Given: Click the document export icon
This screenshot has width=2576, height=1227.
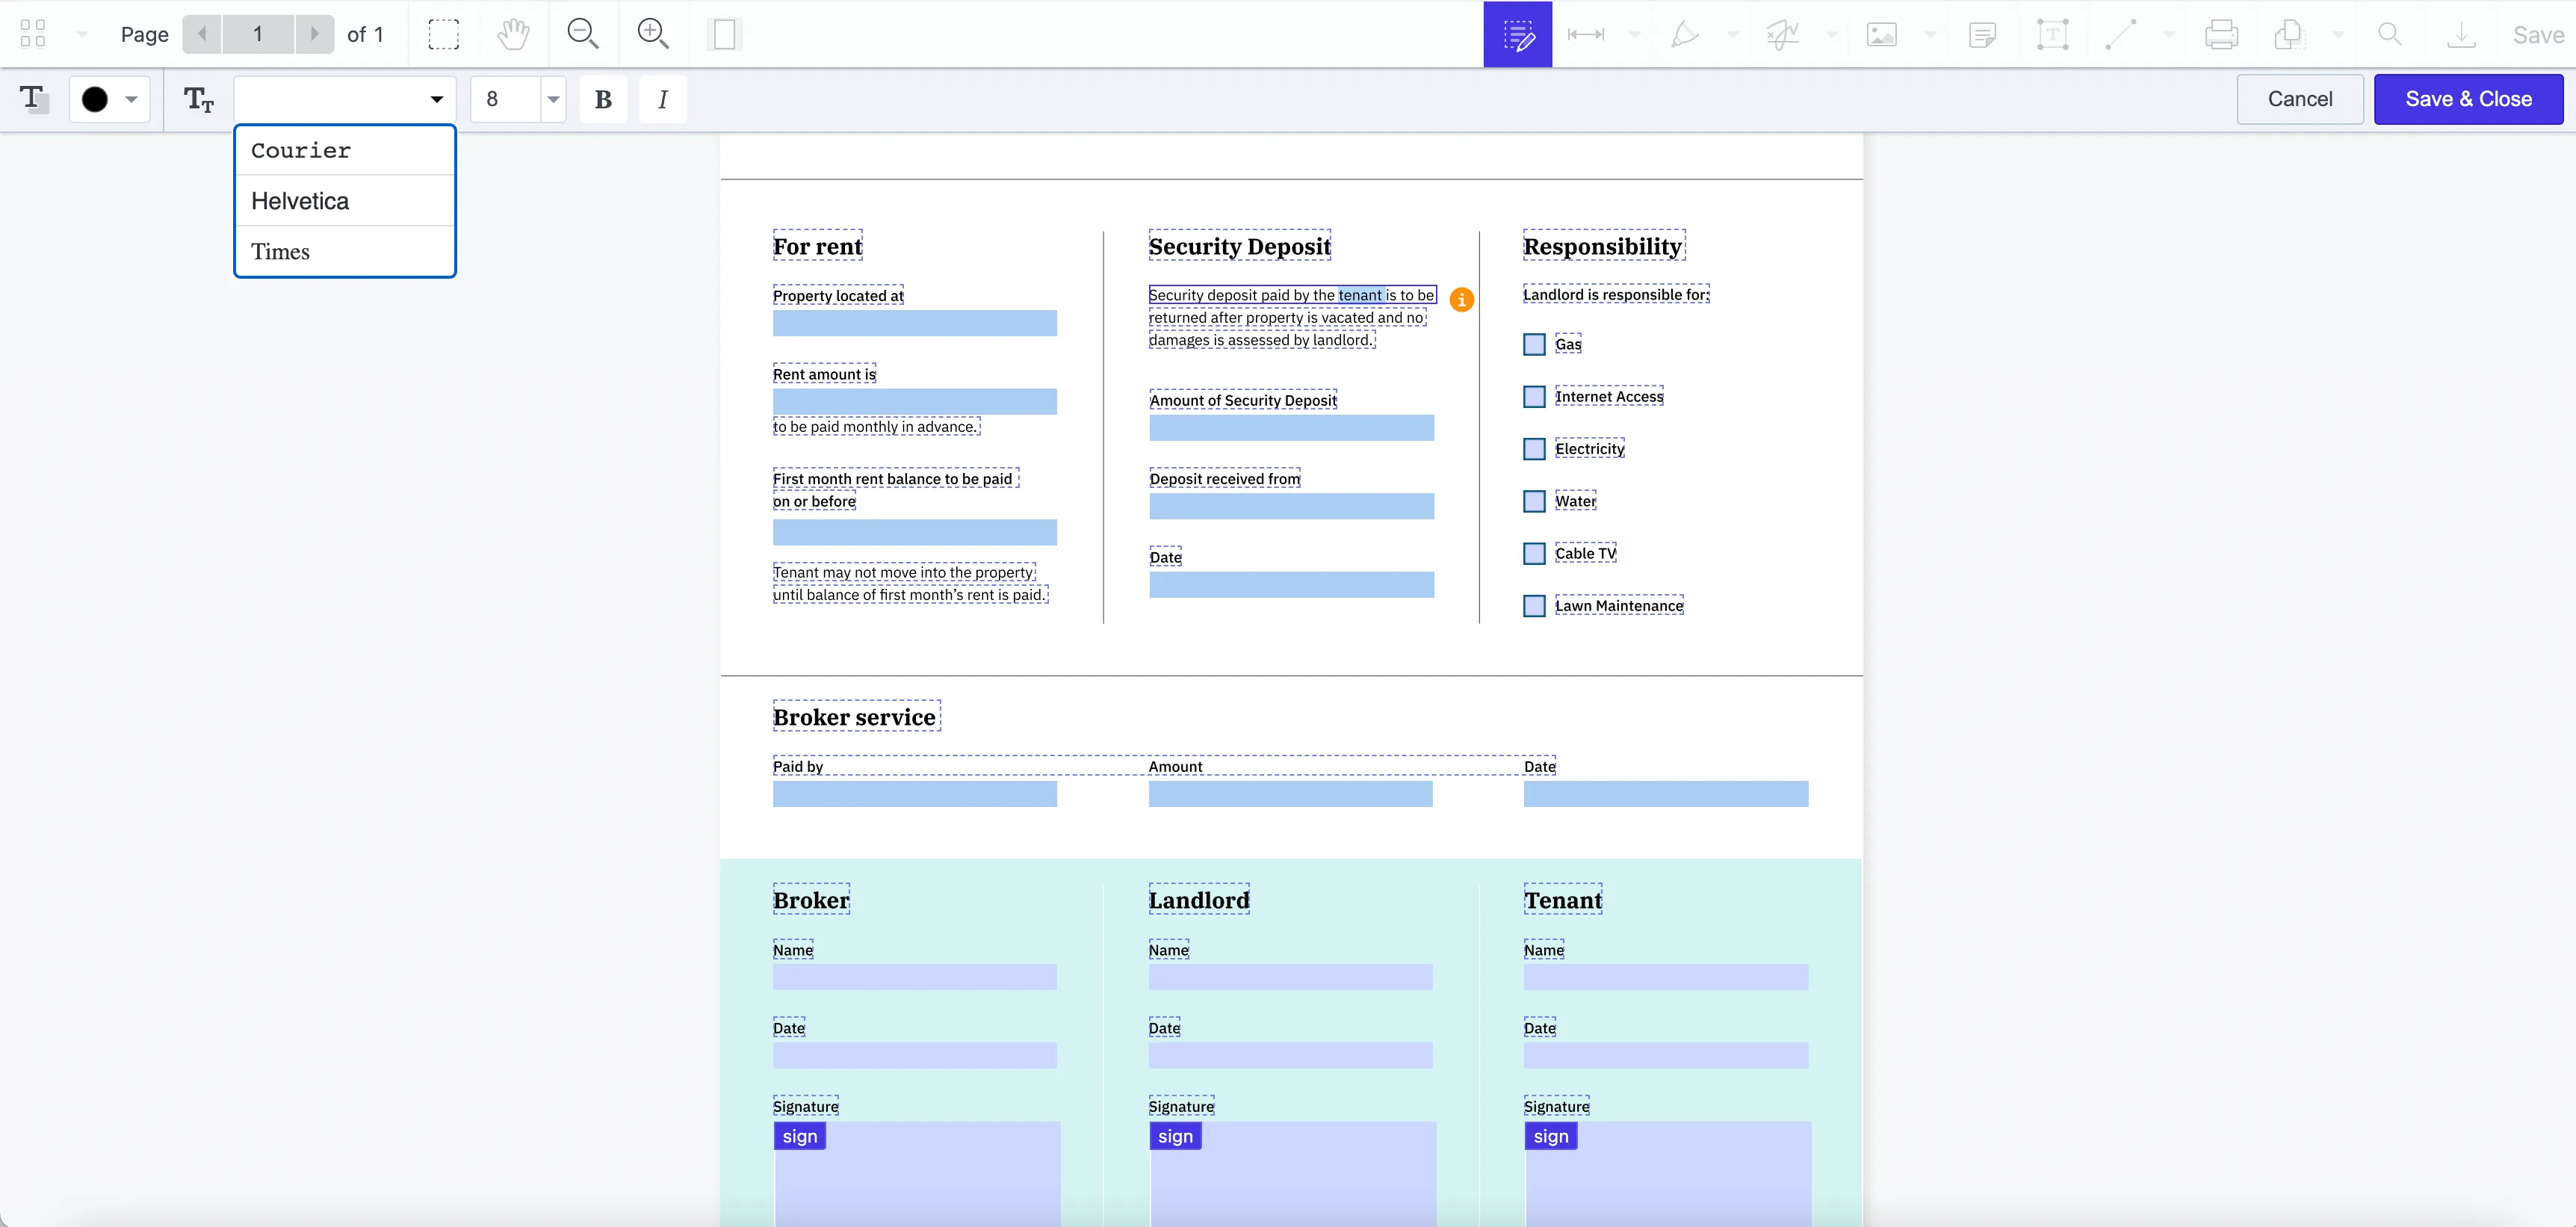Looking at the screenshot, I should (x=2289, y=34).
